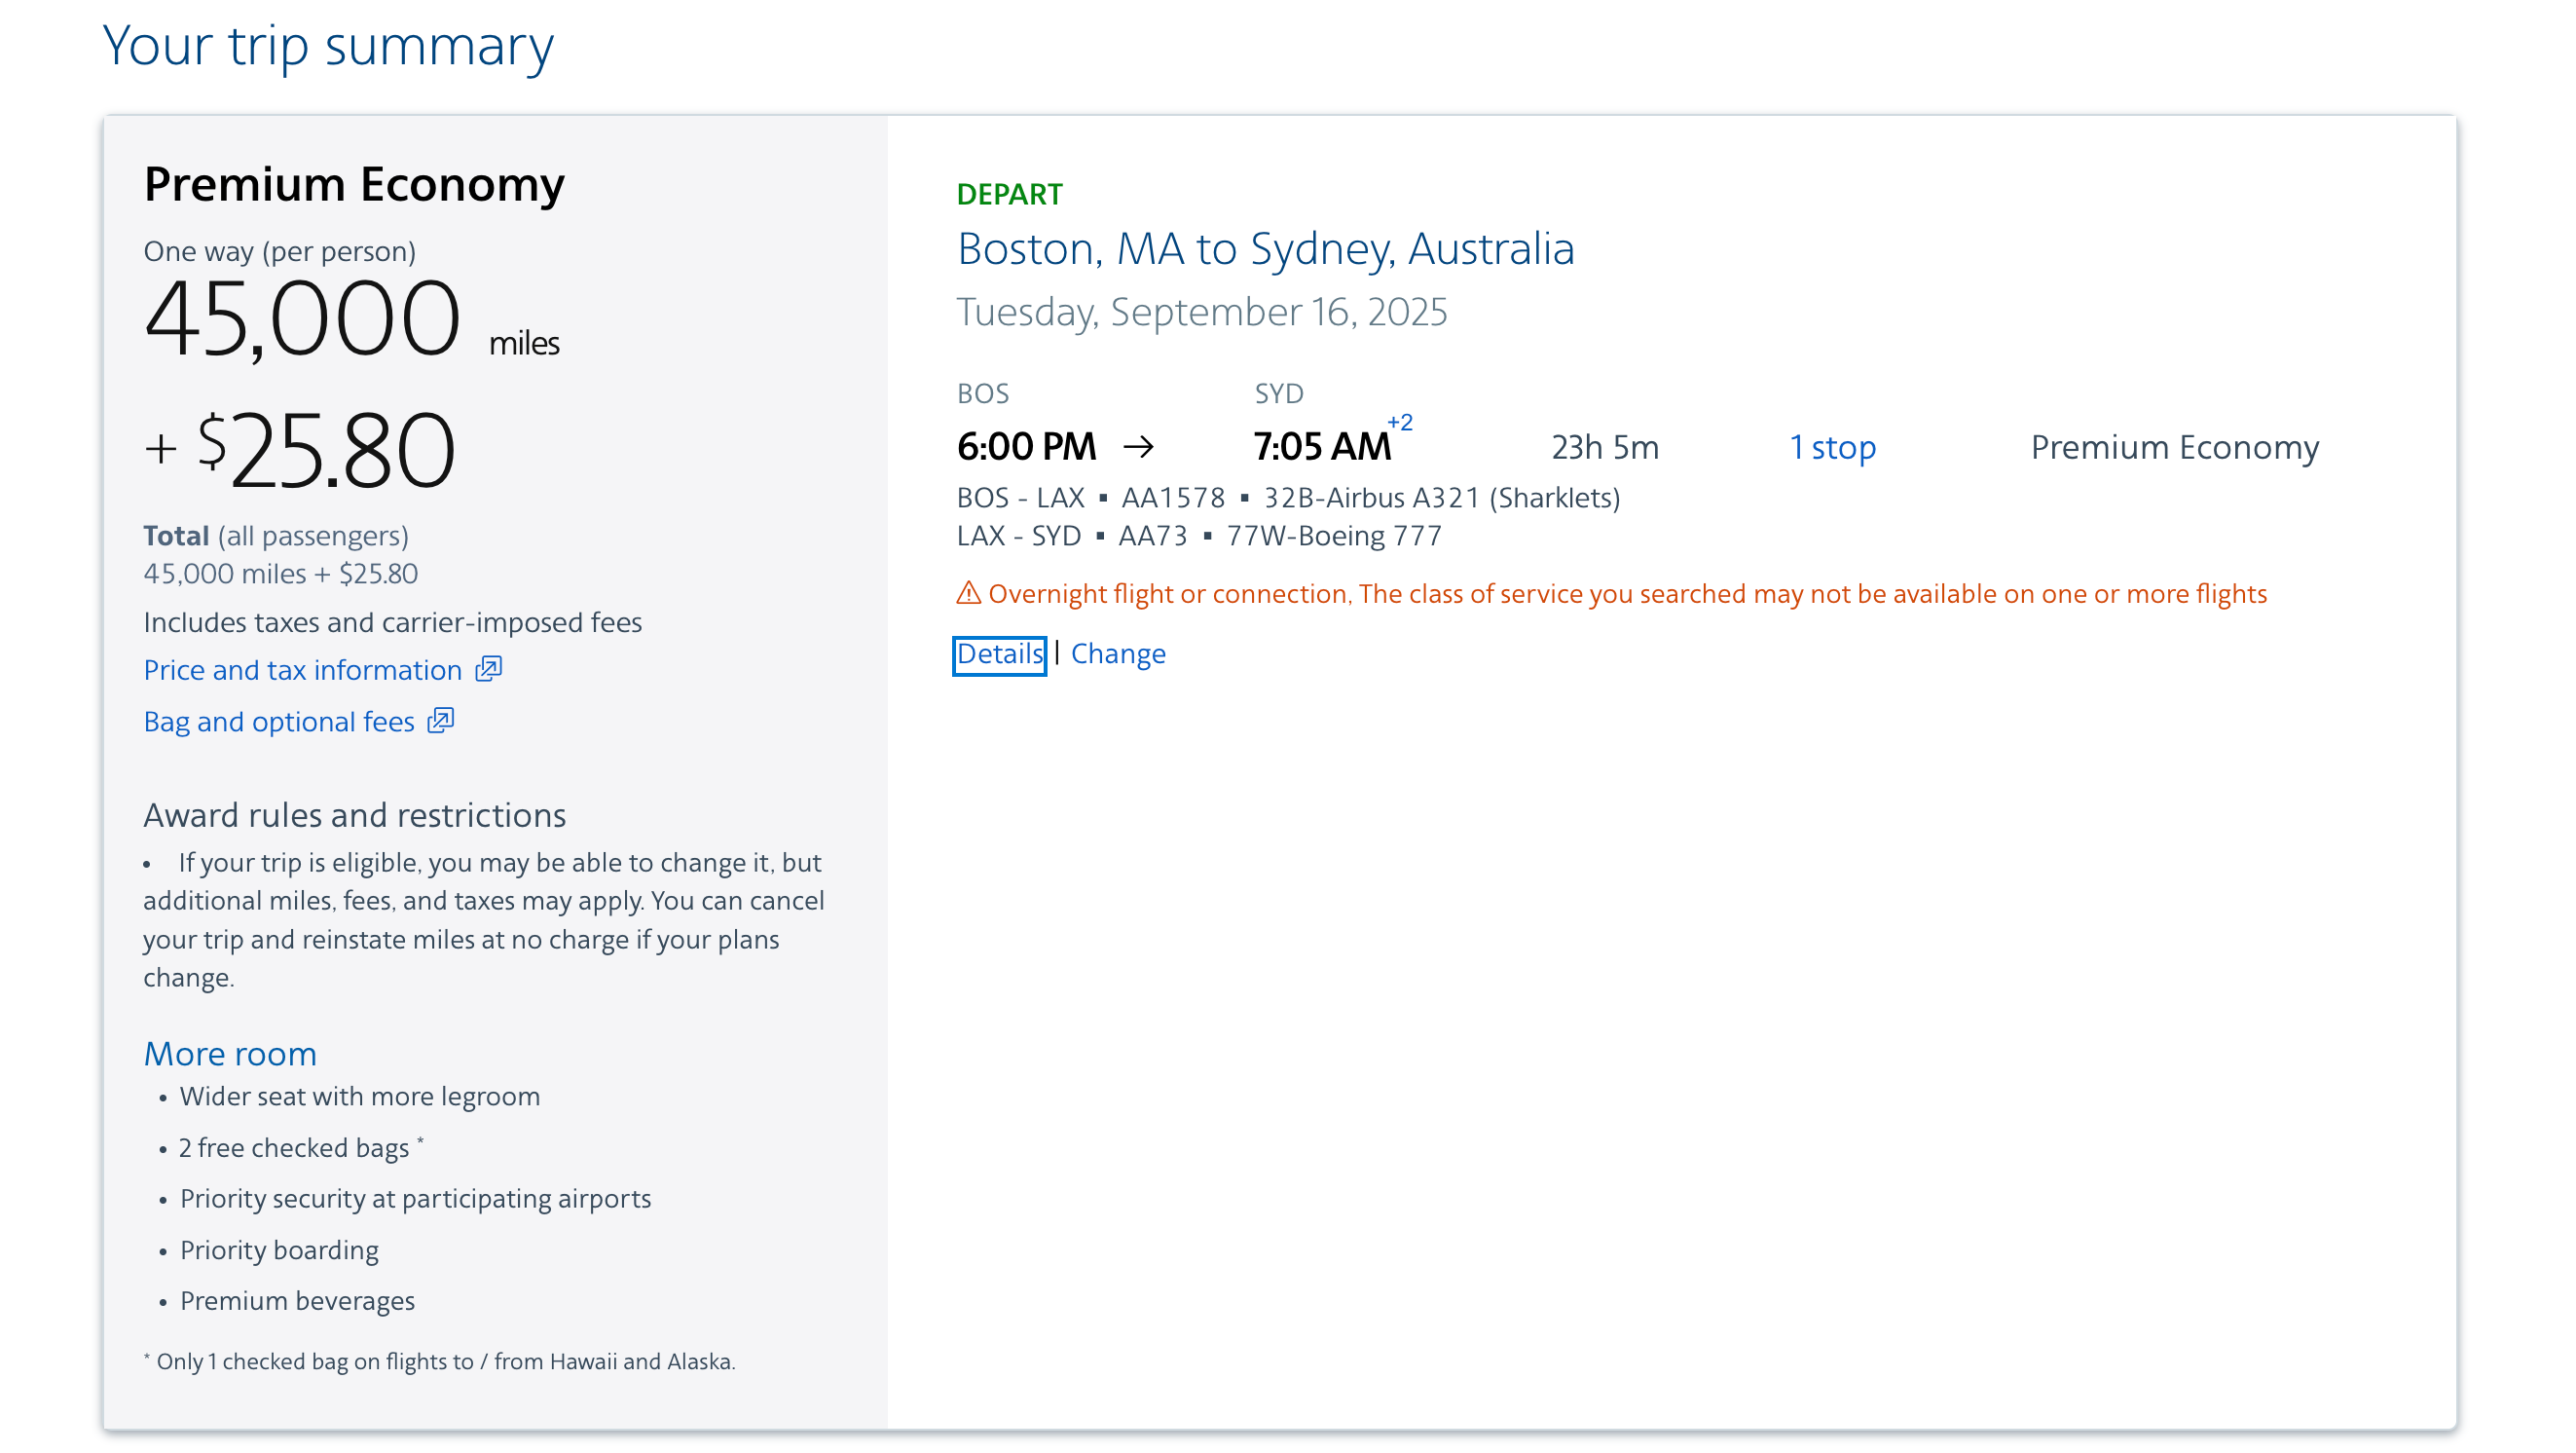View the 1 stop connection info
The image size is (2576, 1453).
[x=1832, y=447]
